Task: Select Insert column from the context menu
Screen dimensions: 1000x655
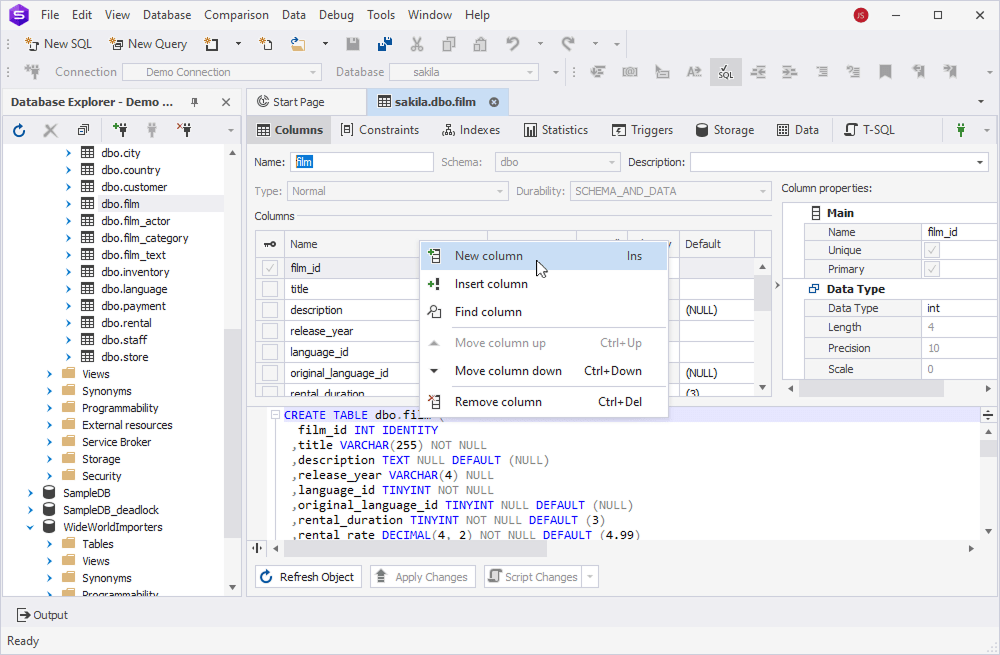Action: [x=491, y=284]
